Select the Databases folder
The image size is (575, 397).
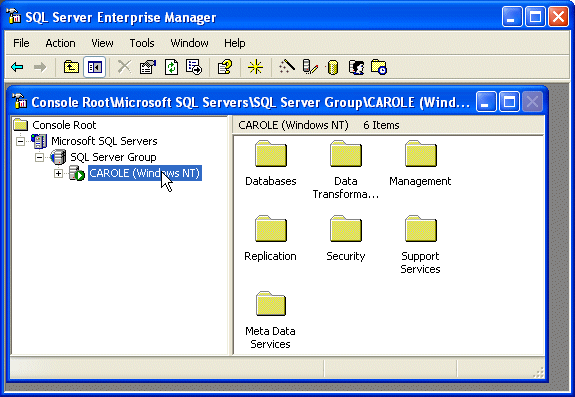pos(271,163)
